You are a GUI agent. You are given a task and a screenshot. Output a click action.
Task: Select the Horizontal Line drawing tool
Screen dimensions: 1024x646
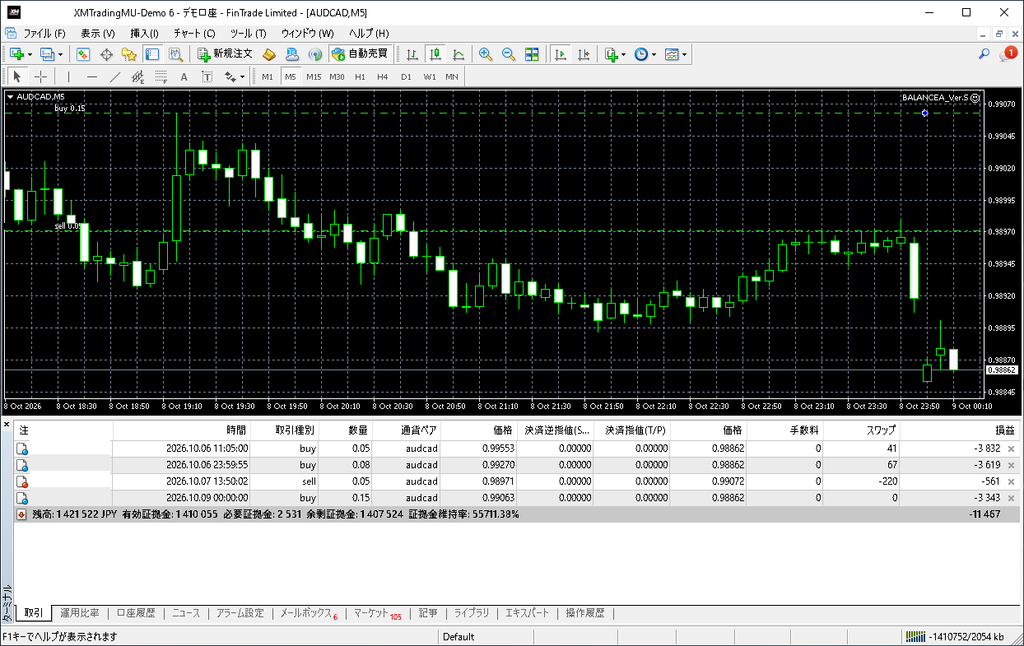click(x=92, y=77)
